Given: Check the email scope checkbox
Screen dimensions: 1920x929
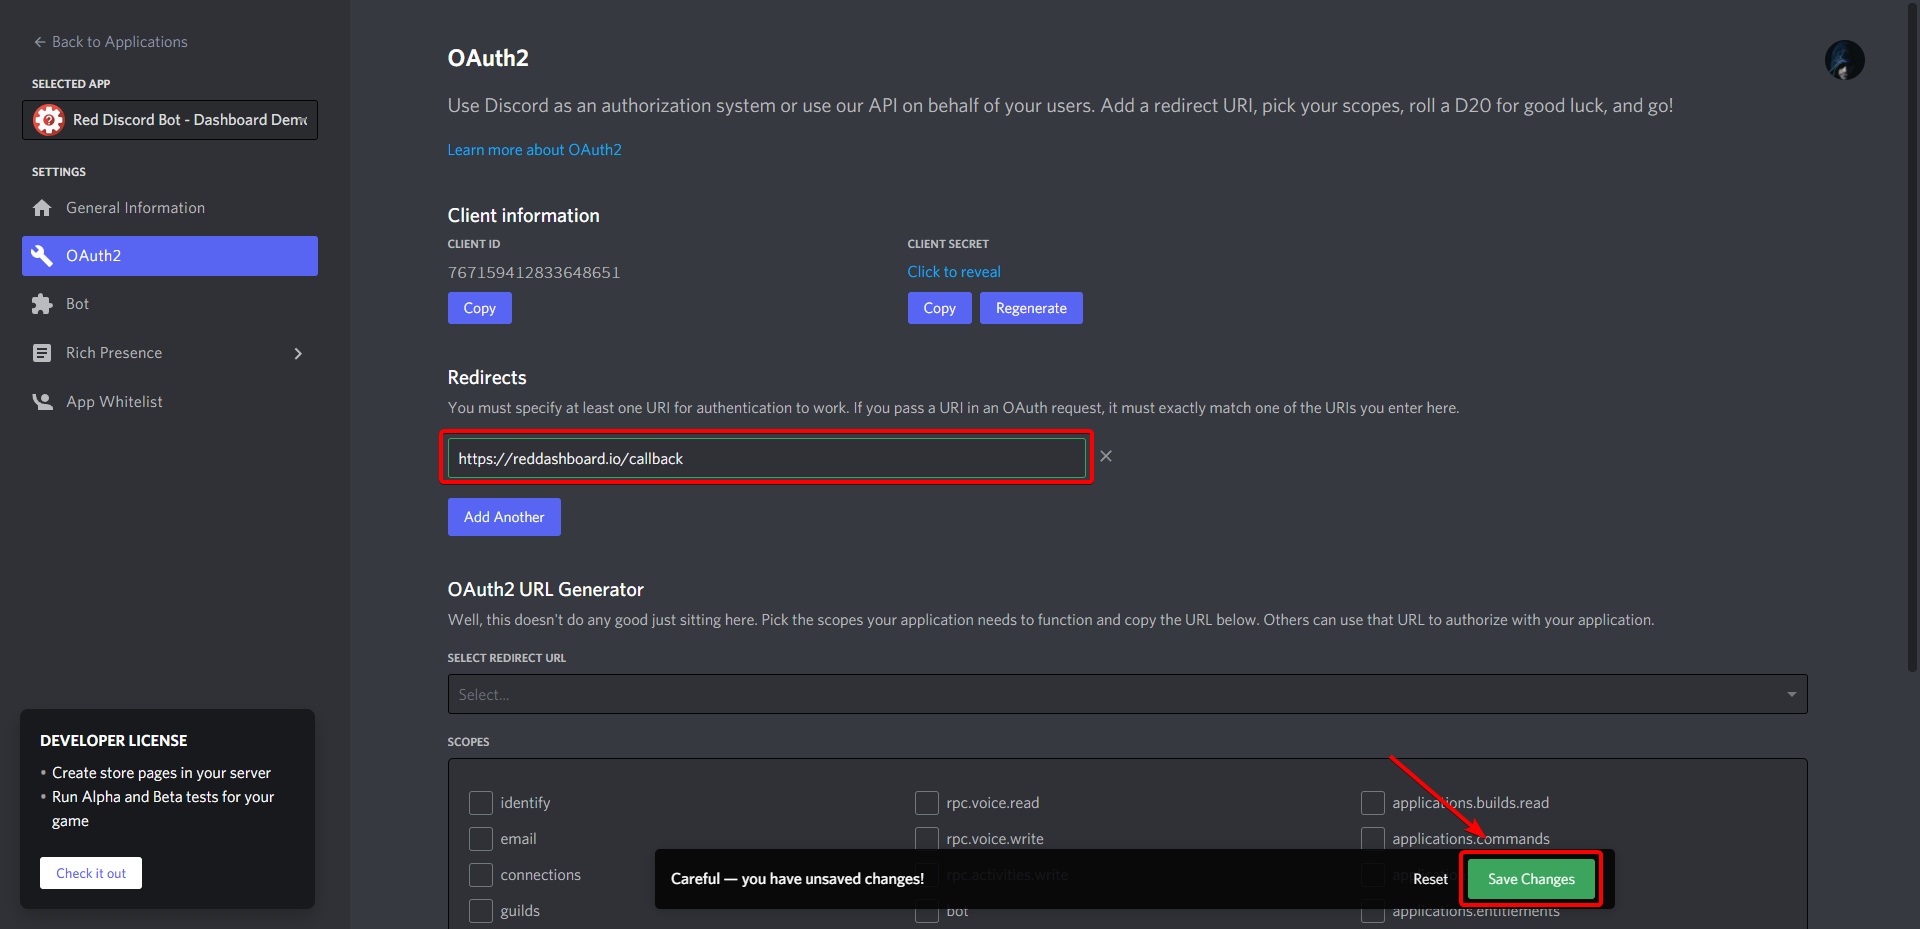Looking at the screenshot, I should coord(481,839).
